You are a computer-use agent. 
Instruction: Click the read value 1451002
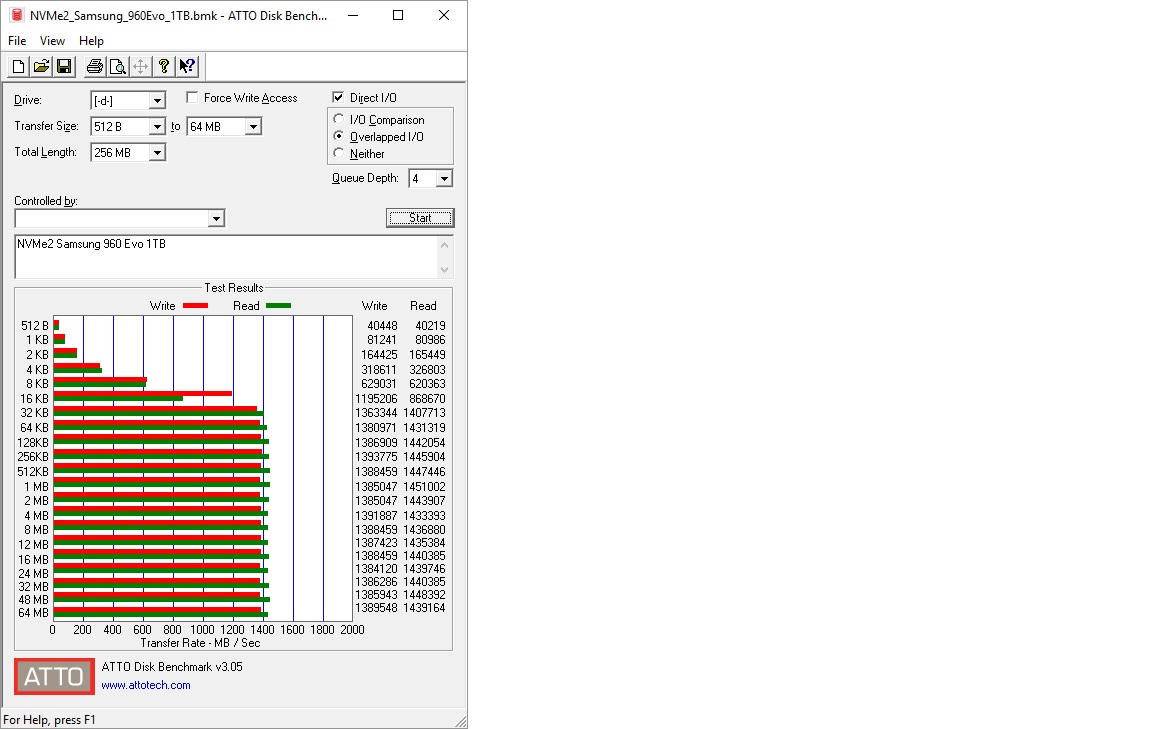coord(424,486)
